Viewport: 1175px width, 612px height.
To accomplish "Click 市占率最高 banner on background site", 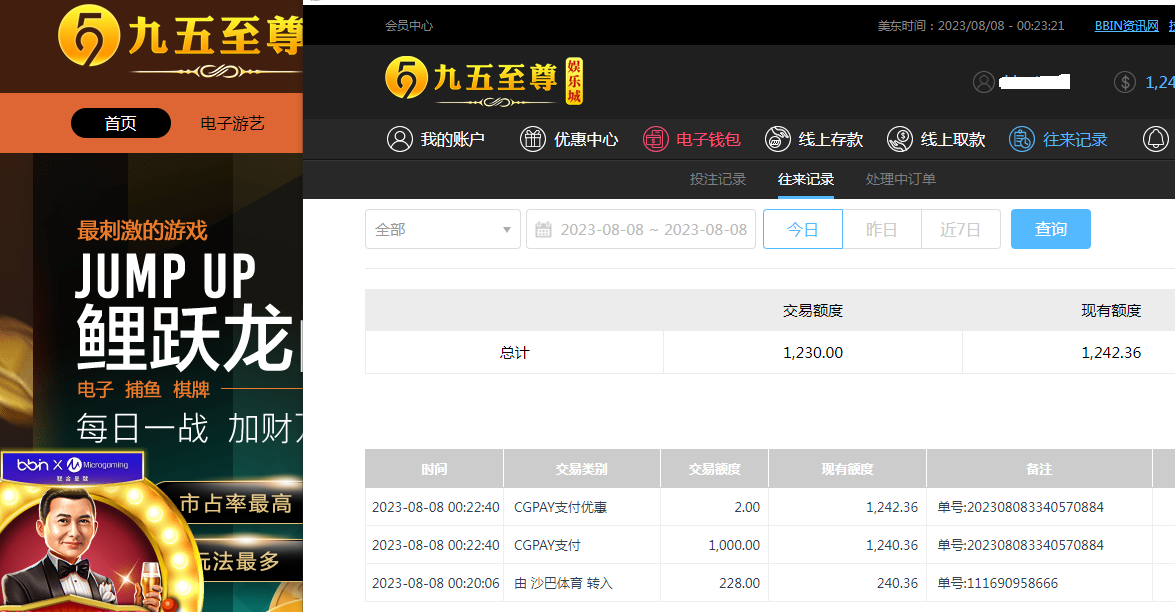I will (x=235, y=503).
